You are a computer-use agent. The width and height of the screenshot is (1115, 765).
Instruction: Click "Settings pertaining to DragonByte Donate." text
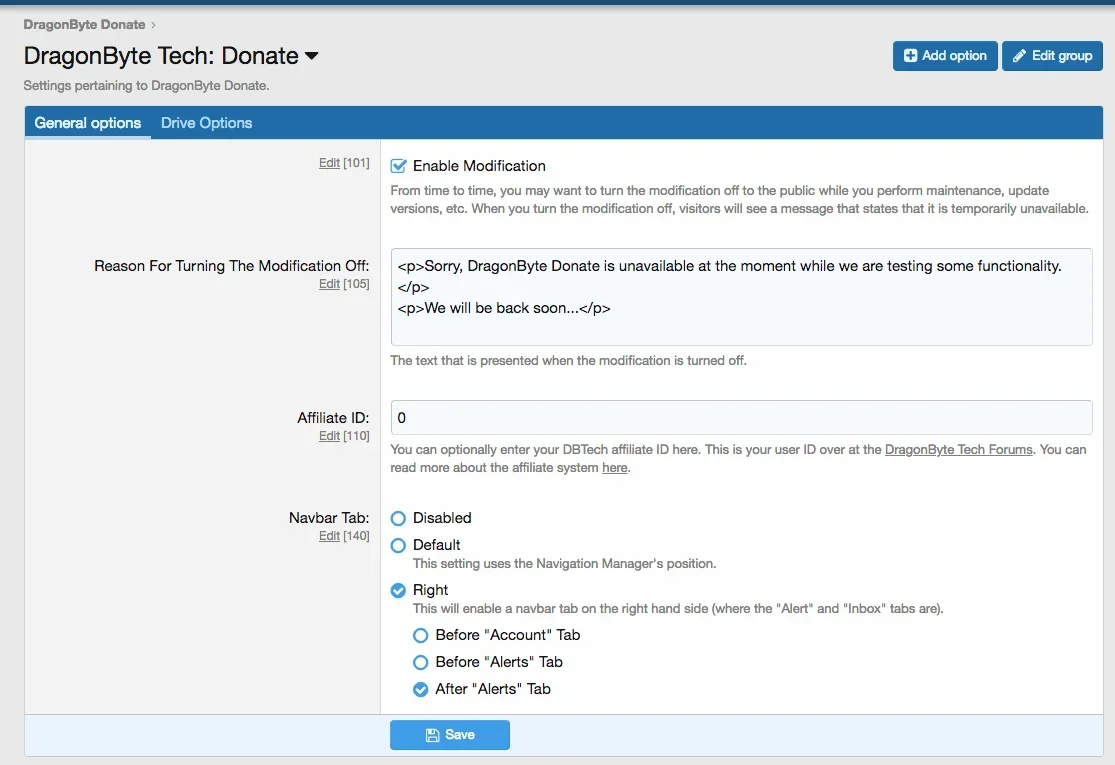pyautogui.click(x=146, y=85)
